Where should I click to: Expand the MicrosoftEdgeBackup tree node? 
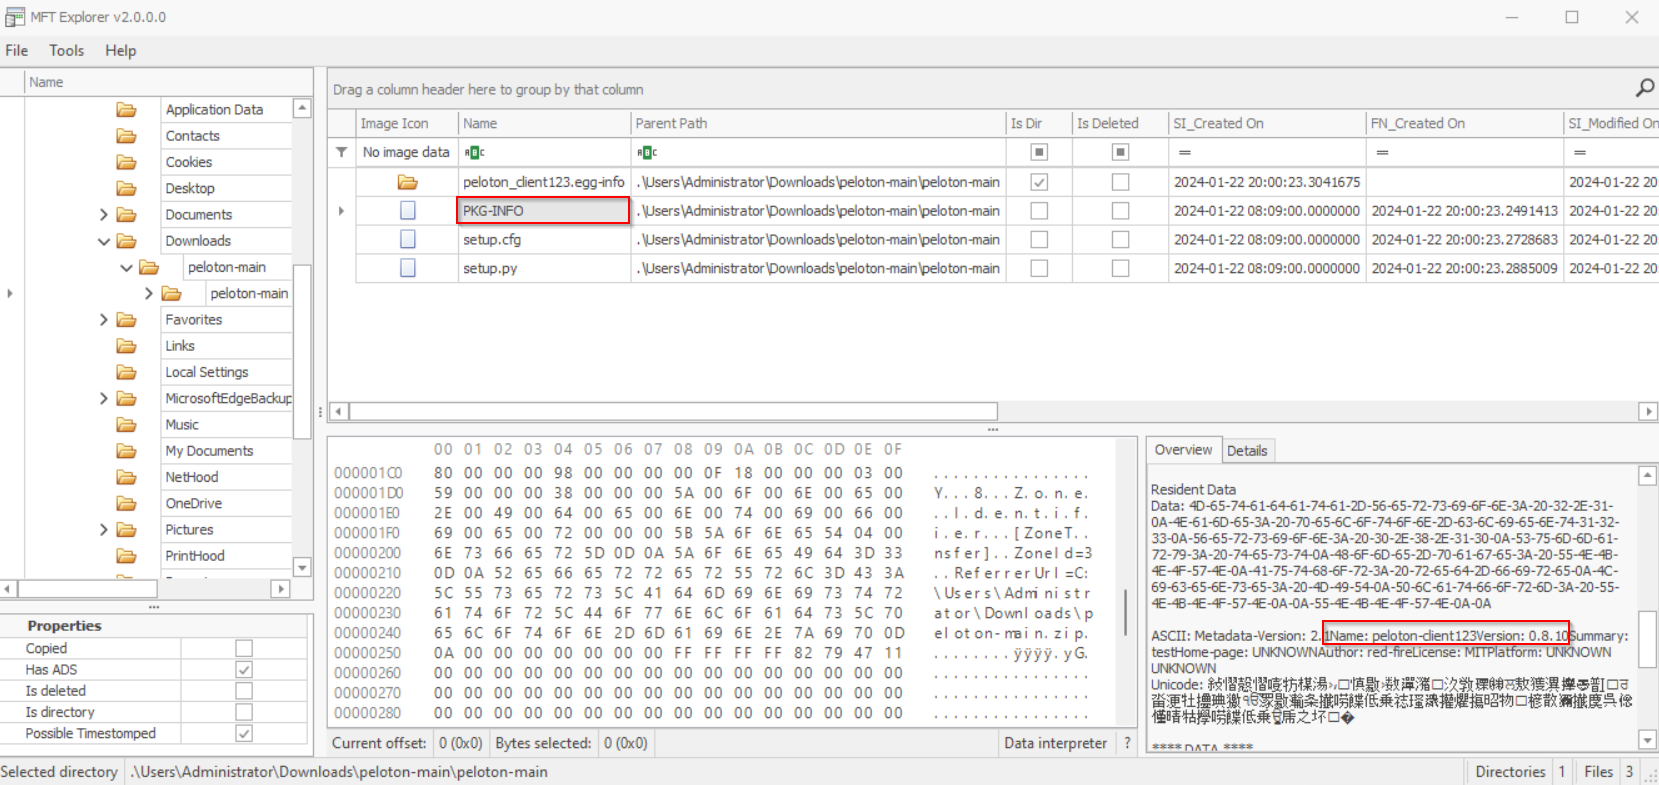(x=103, y=398)
